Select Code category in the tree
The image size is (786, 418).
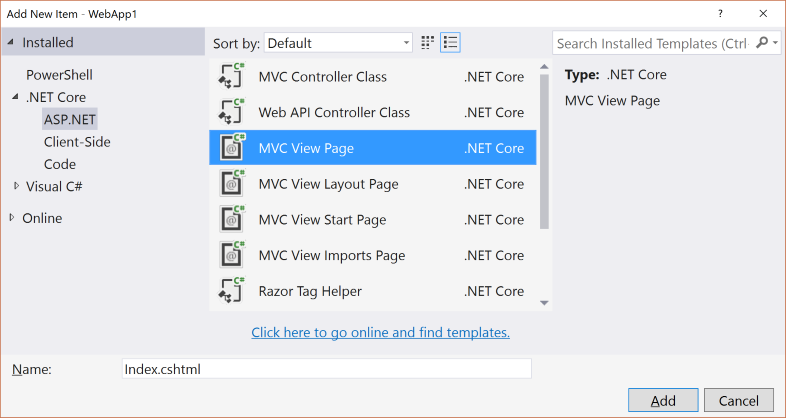60,164
